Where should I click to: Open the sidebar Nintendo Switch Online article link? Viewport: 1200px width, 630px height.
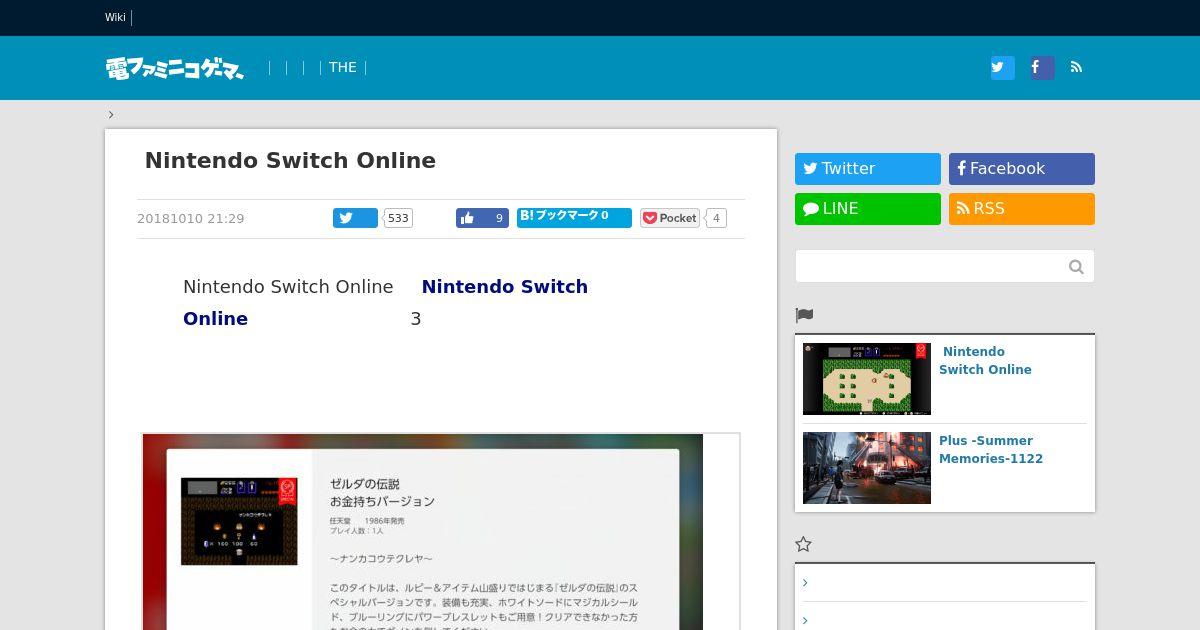coord(985,360)
